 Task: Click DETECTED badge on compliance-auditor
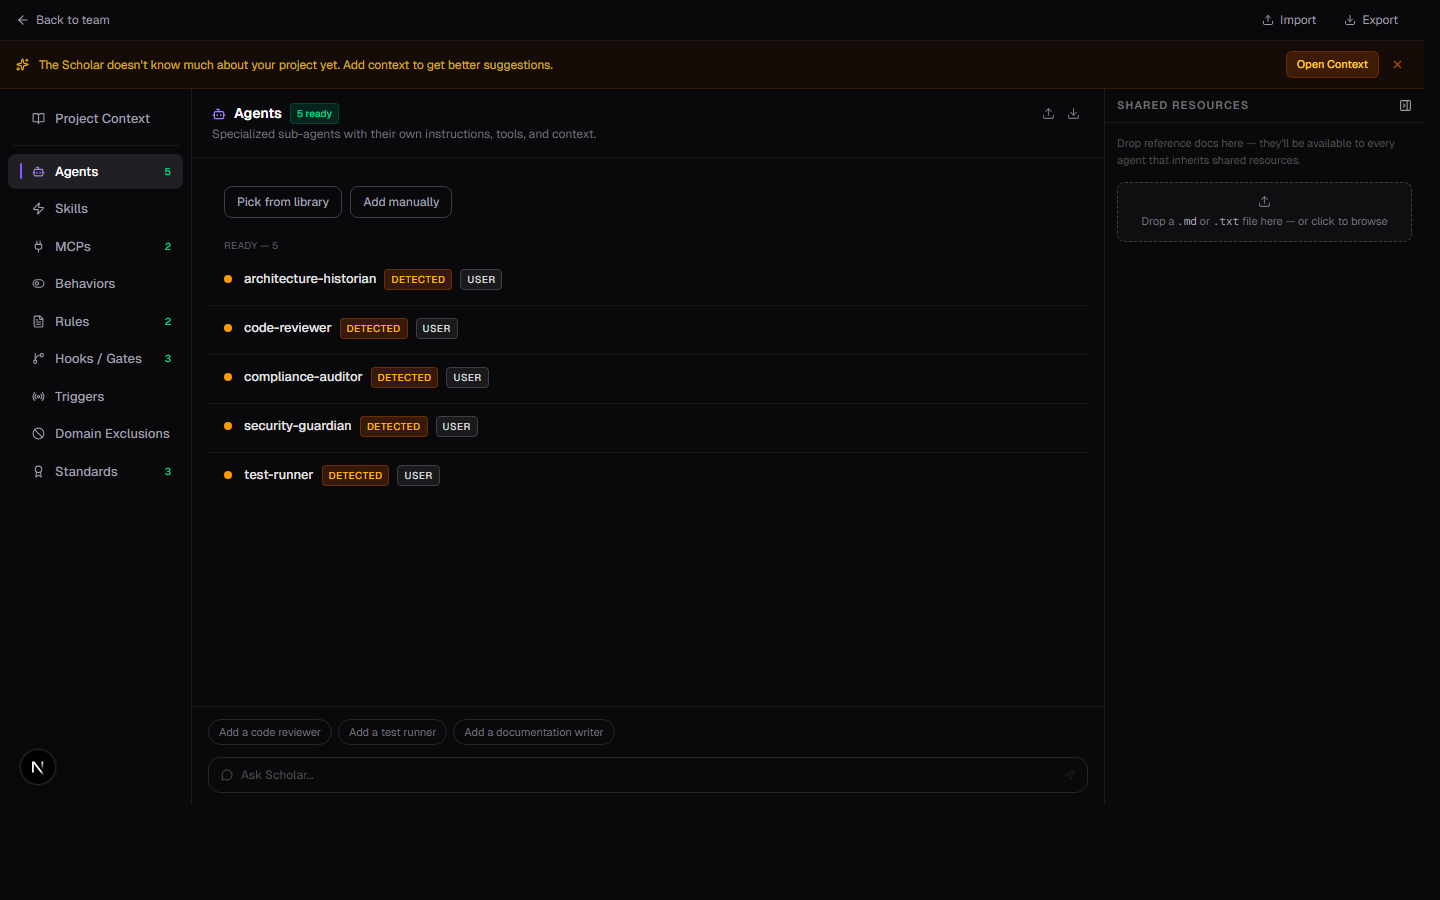tap(404, 378)
